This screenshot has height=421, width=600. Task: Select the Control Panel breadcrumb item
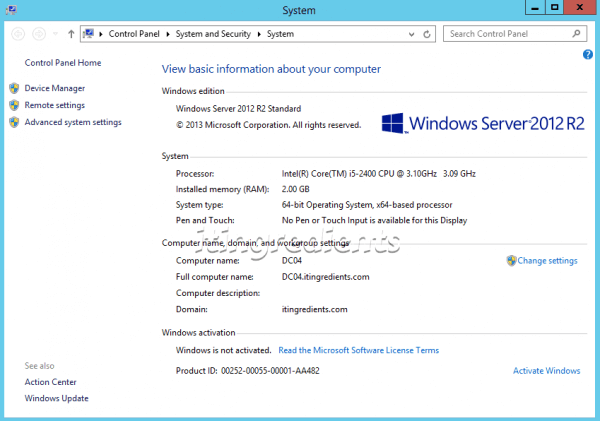point(135,34)
